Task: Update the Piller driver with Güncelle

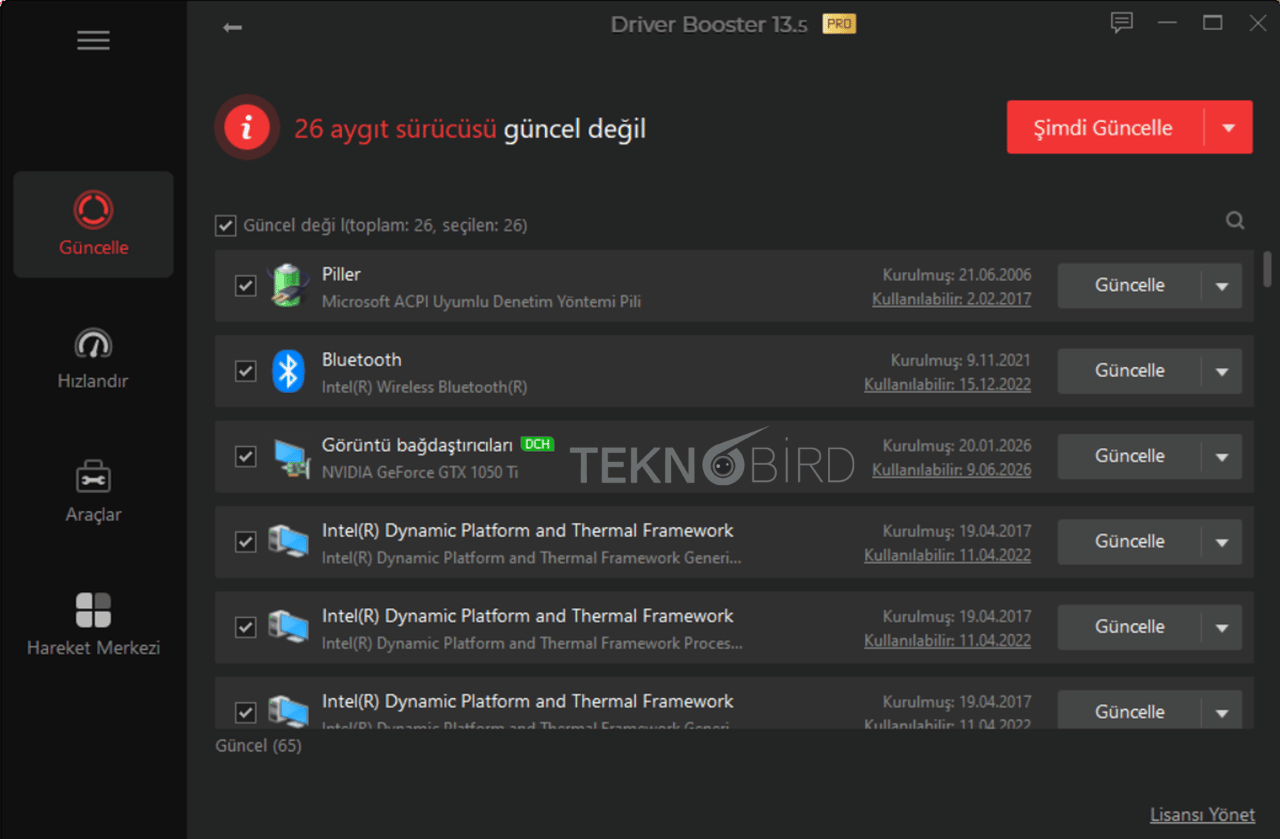Action: coord(1130,286)
